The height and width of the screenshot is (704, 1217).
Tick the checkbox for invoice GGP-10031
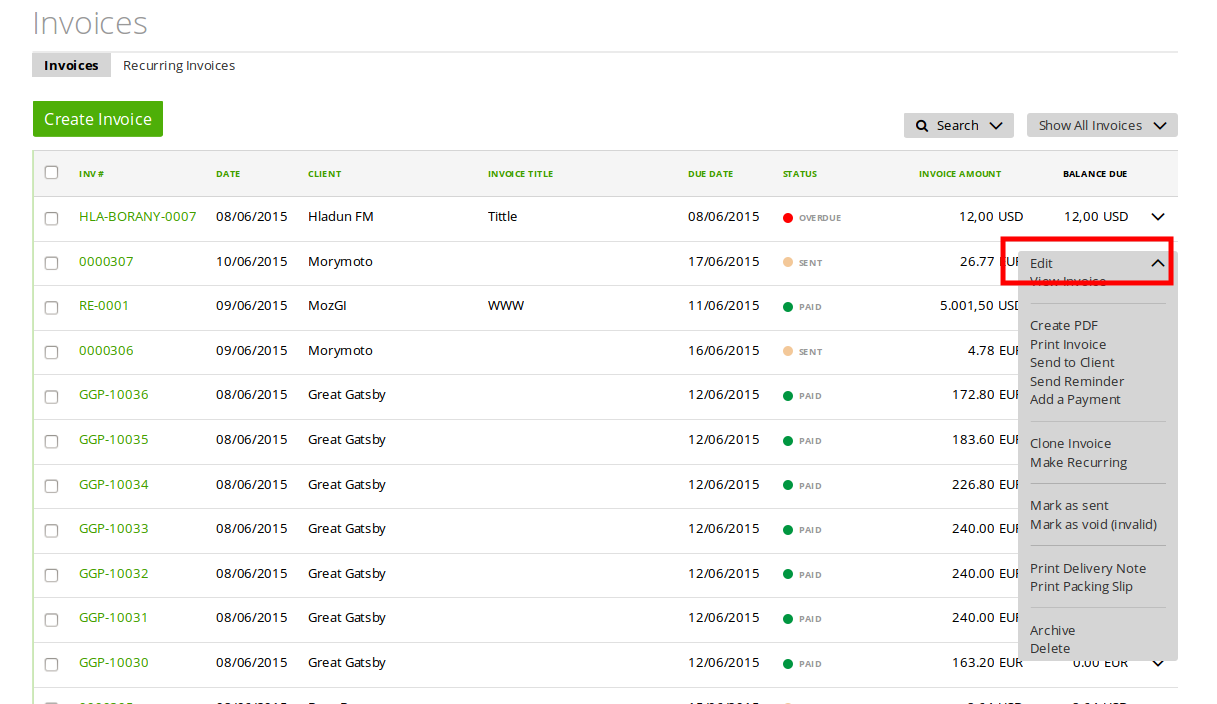51,619
